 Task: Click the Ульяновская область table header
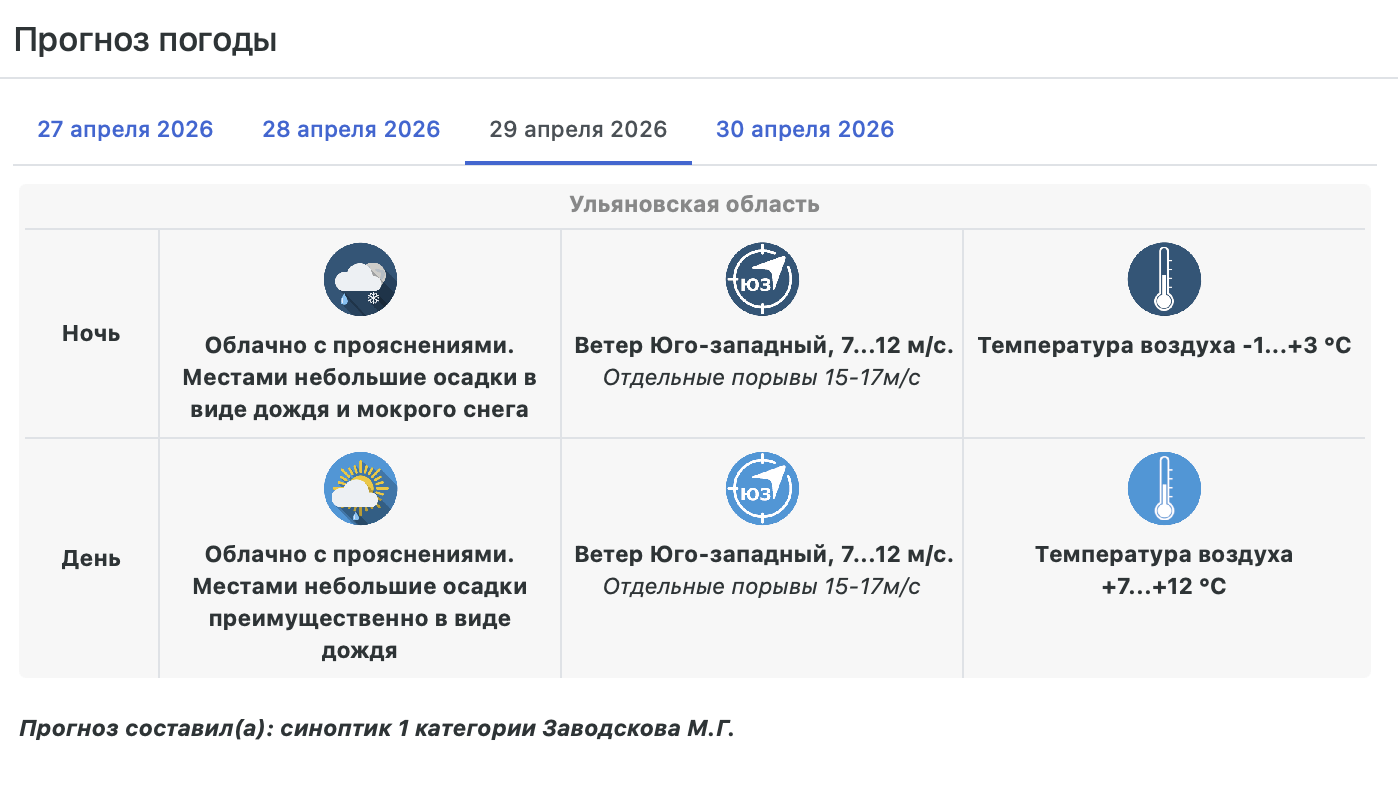tap(694, 205)
